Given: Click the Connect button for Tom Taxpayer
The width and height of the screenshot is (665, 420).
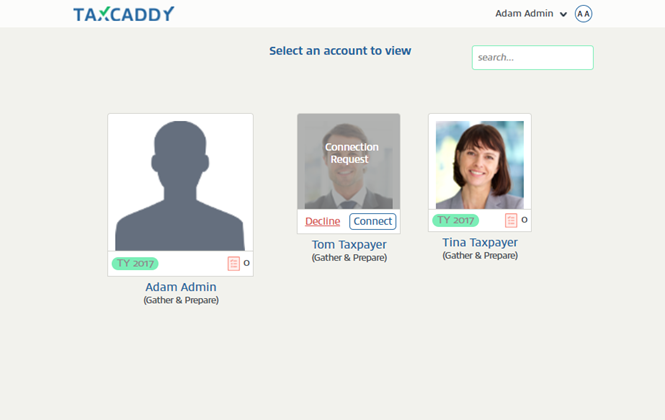Looking at the screenshot, I should 373,221.
